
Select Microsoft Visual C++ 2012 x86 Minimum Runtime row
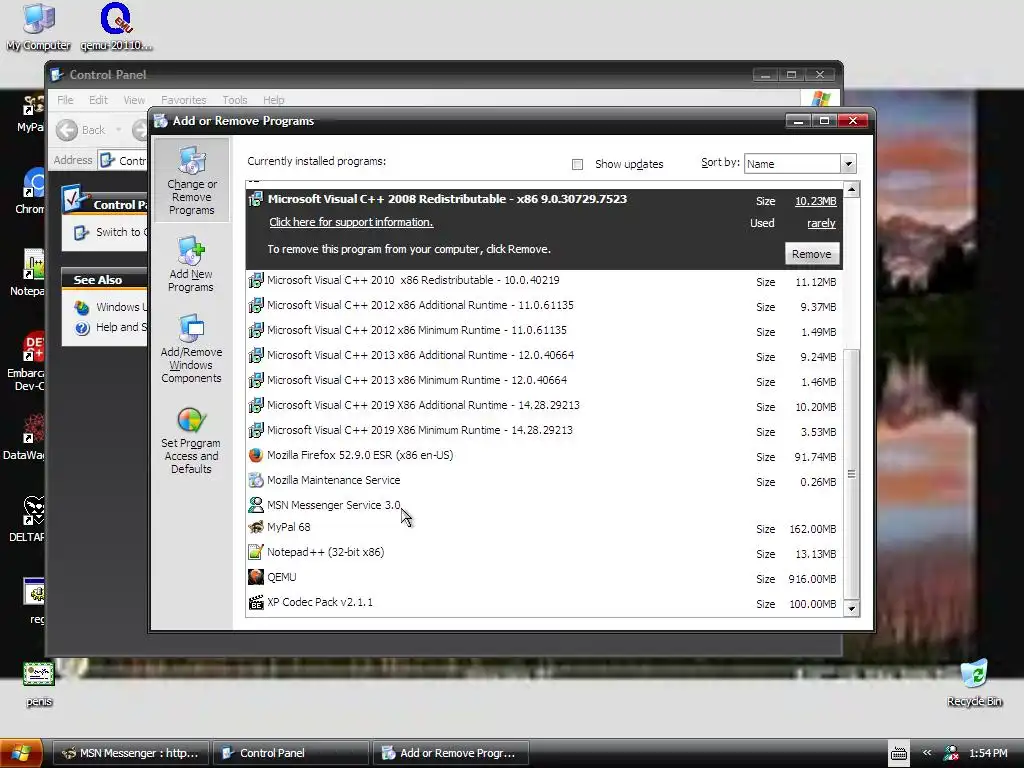pyautogui.click(x=544, y=330)
